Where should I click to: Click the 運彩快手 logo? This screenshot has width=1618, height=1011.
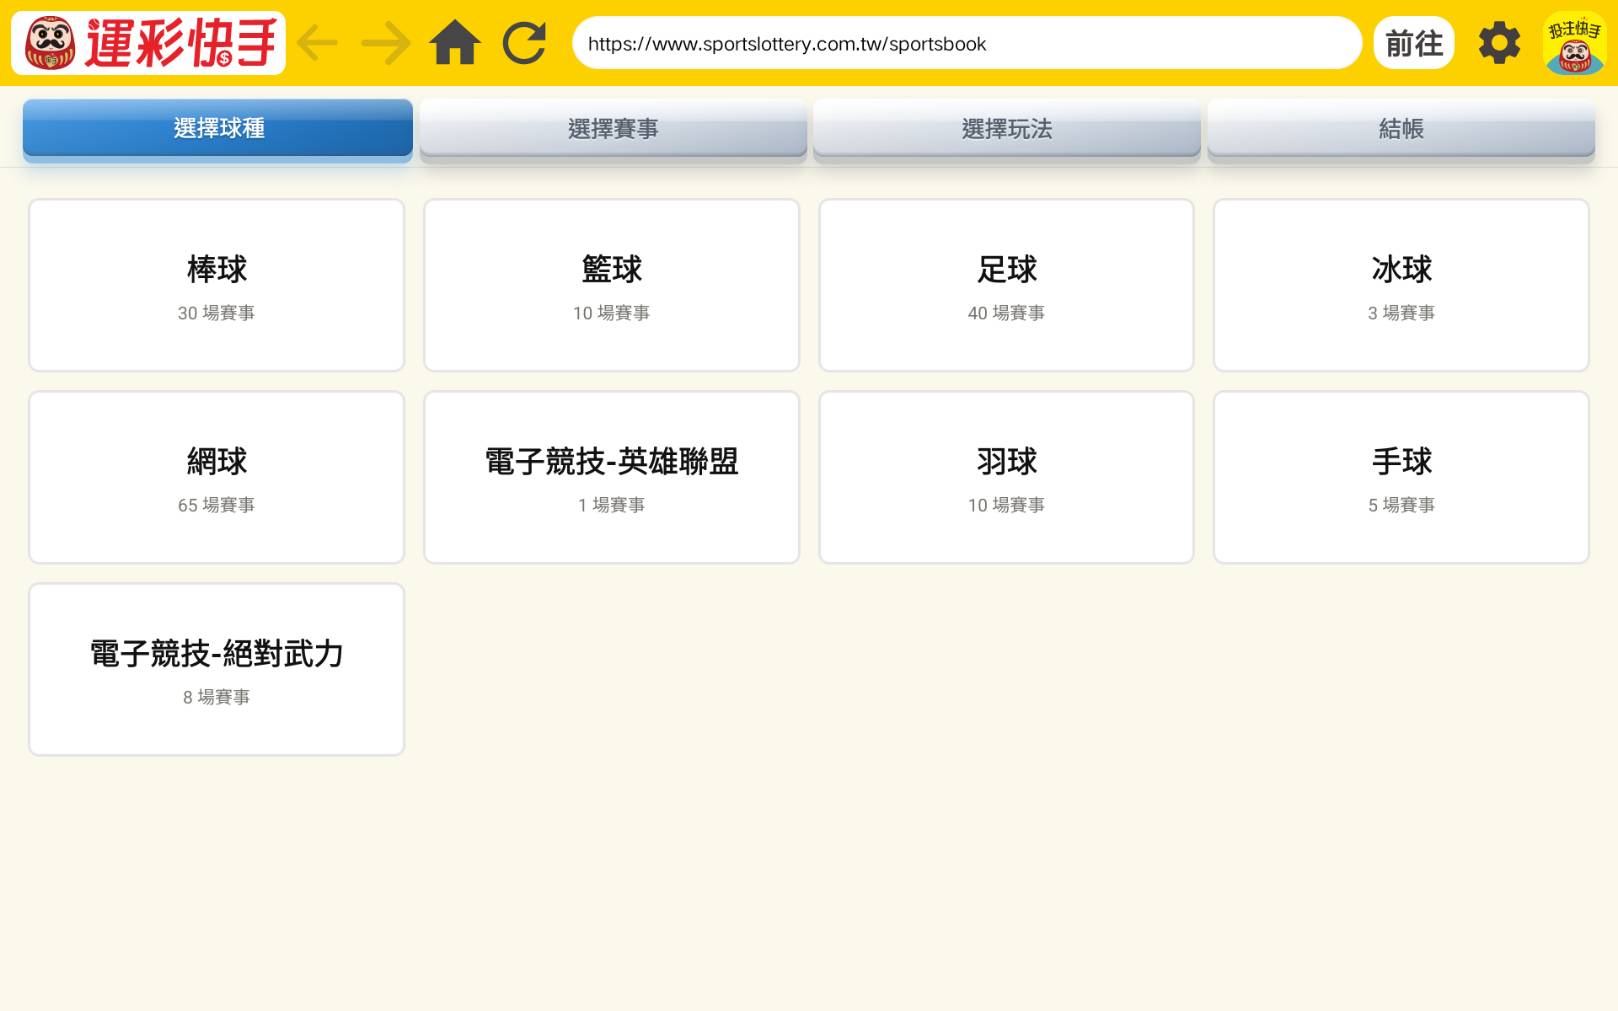point(148,43)
